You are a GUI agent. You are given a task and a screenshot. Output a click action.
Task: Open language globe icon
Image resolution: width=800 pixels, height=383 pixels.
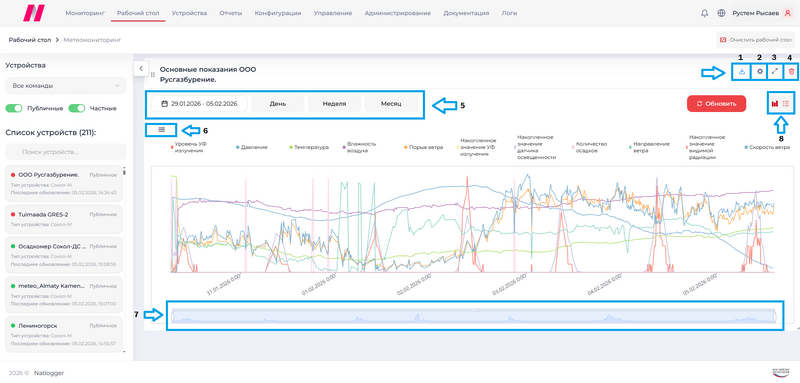point(721,13)
